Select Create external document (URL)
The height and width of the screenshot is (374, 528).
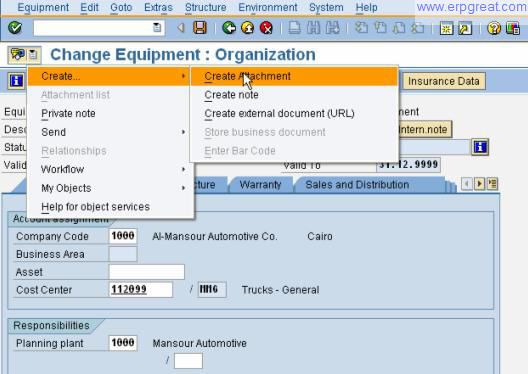[x=294, y=113]
